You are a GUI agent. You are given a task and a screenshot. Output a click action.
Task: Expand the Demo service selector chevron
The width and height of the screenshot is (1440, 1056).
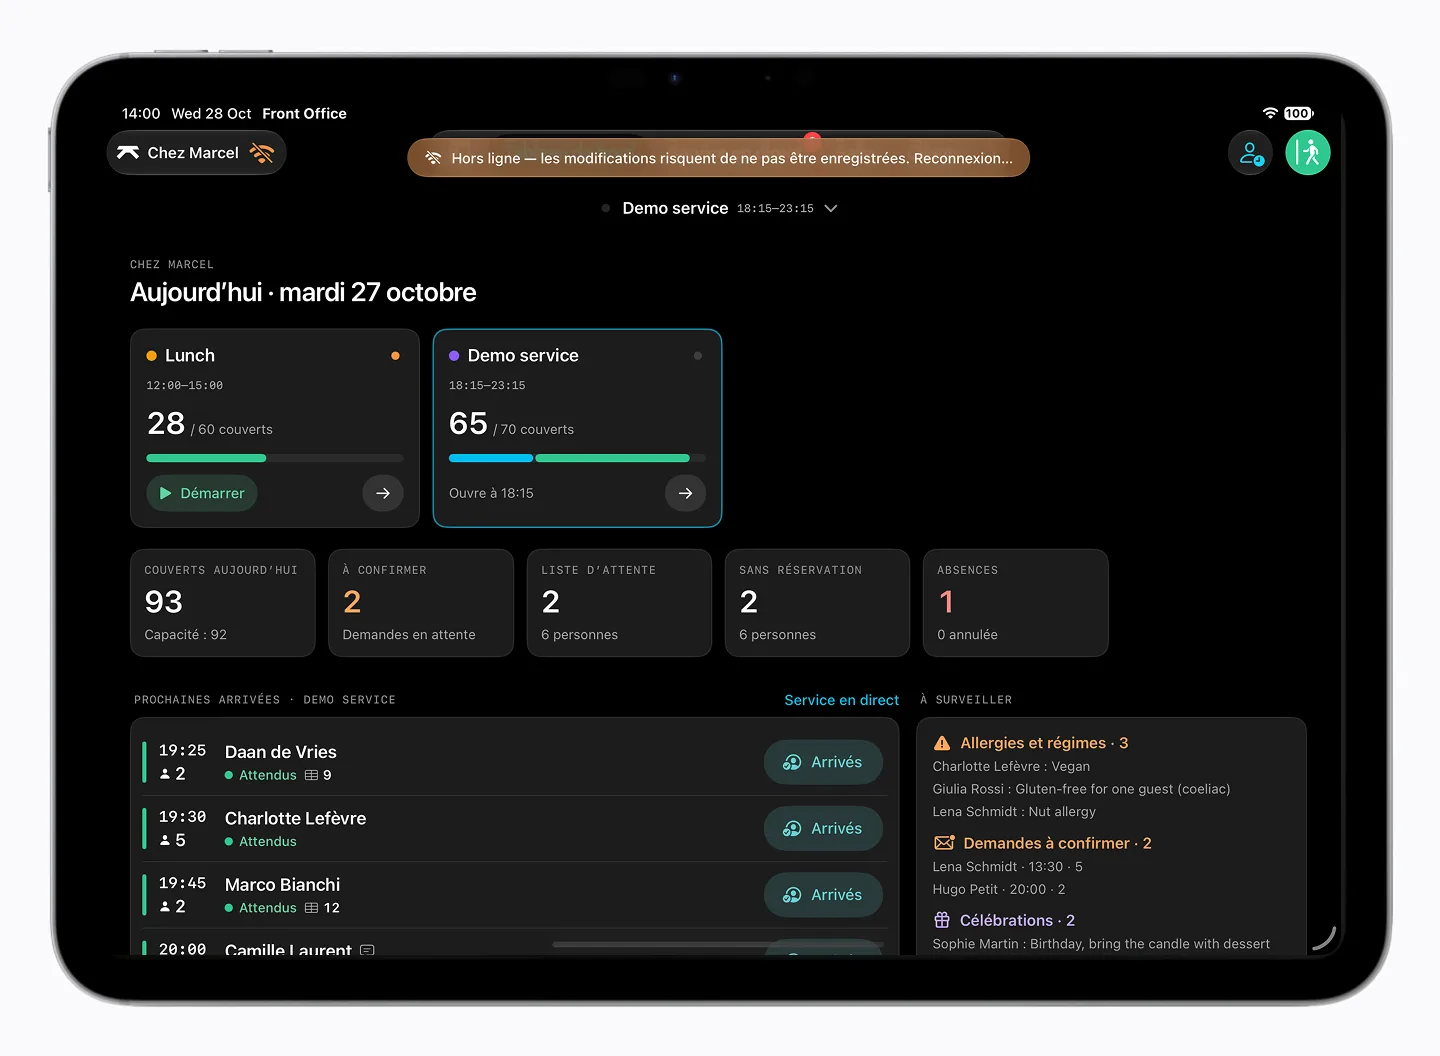pos(830,208)
